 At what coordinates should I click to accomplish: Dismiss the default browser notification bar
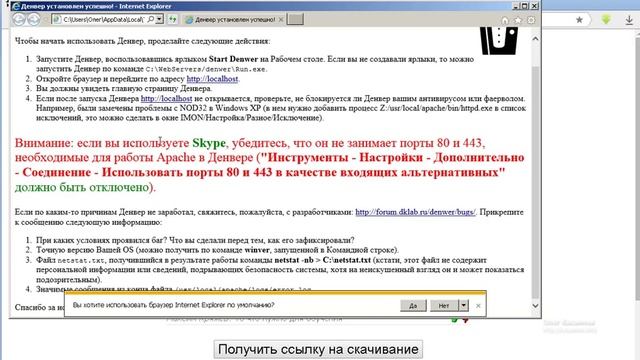pyautogui.click(x=478, y=305)
